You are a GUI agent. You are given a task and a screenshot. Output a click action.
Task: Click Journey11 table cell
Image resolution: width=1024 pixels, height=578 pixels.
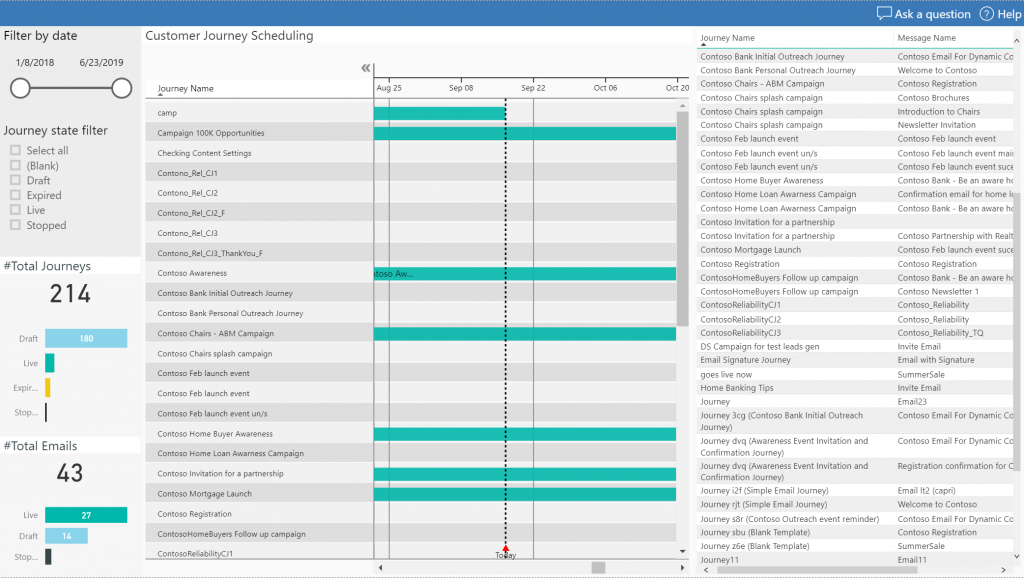coord(720,560)
